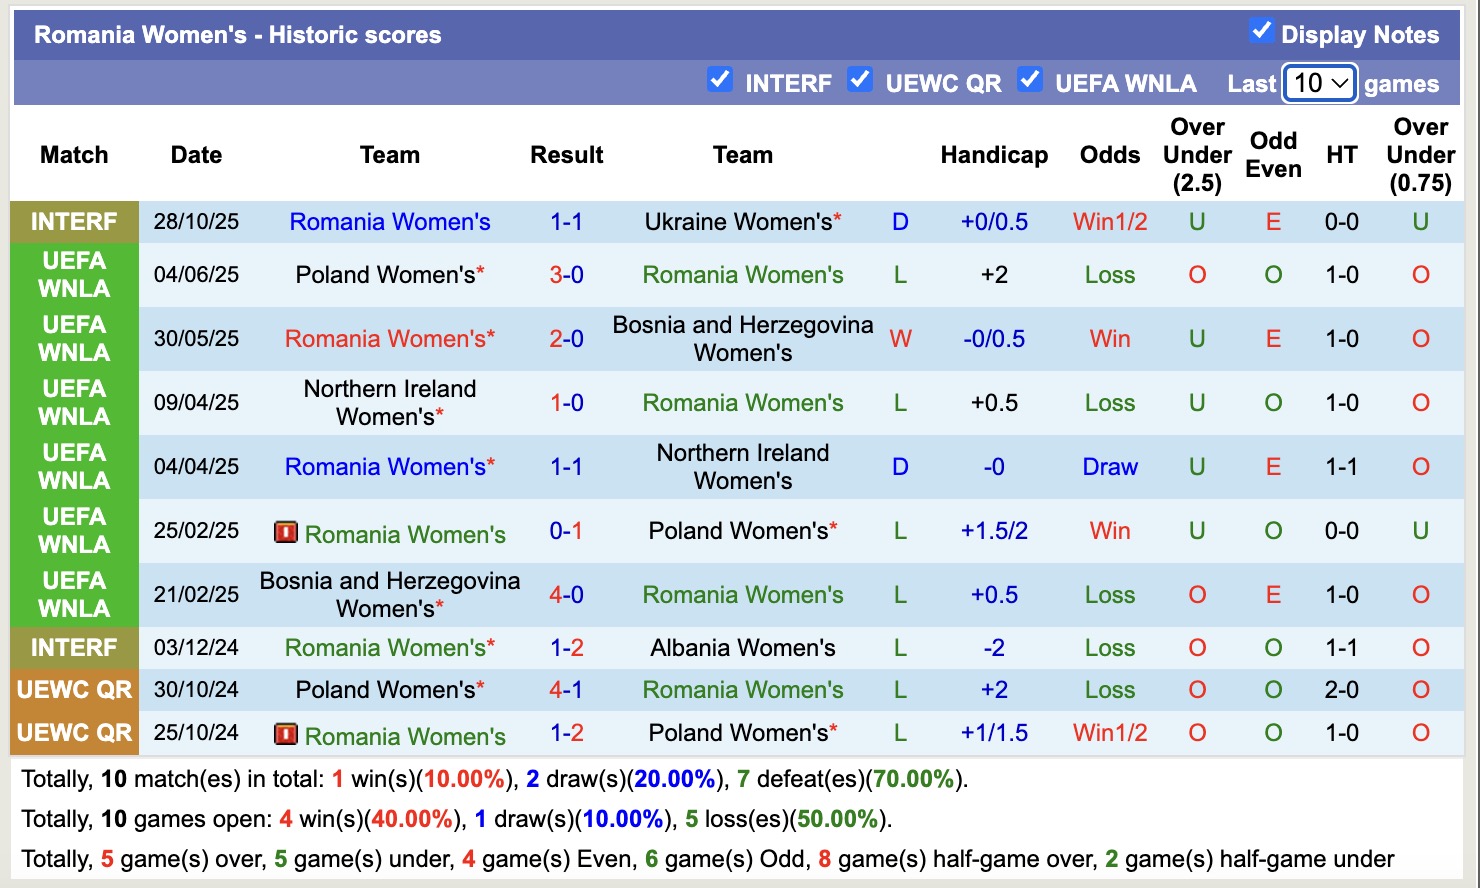The height and width of the screenshot is (888, 1480).
Task: Open Romania Women's link in the top match row
Action: pyautogui.click(x=389, y=221)
